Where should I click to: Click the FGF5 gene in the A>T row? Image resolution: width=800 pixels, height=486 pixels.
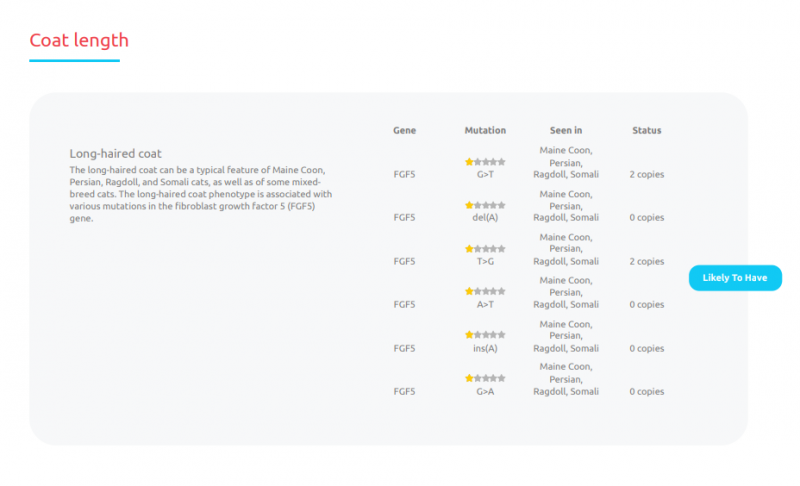pyautogui.click(x=404, y=304)
